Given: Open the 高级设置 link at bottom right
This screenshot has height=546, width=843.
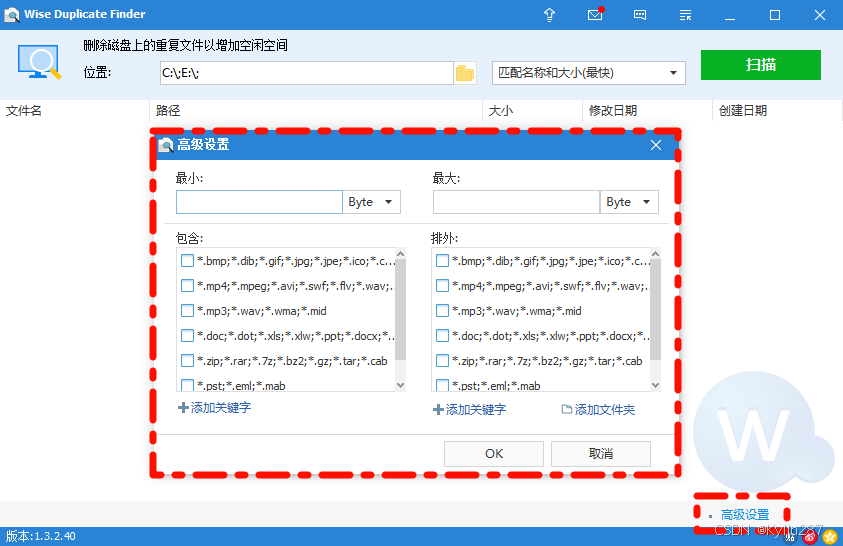Looking at the screenshot, I should (745, 515).
